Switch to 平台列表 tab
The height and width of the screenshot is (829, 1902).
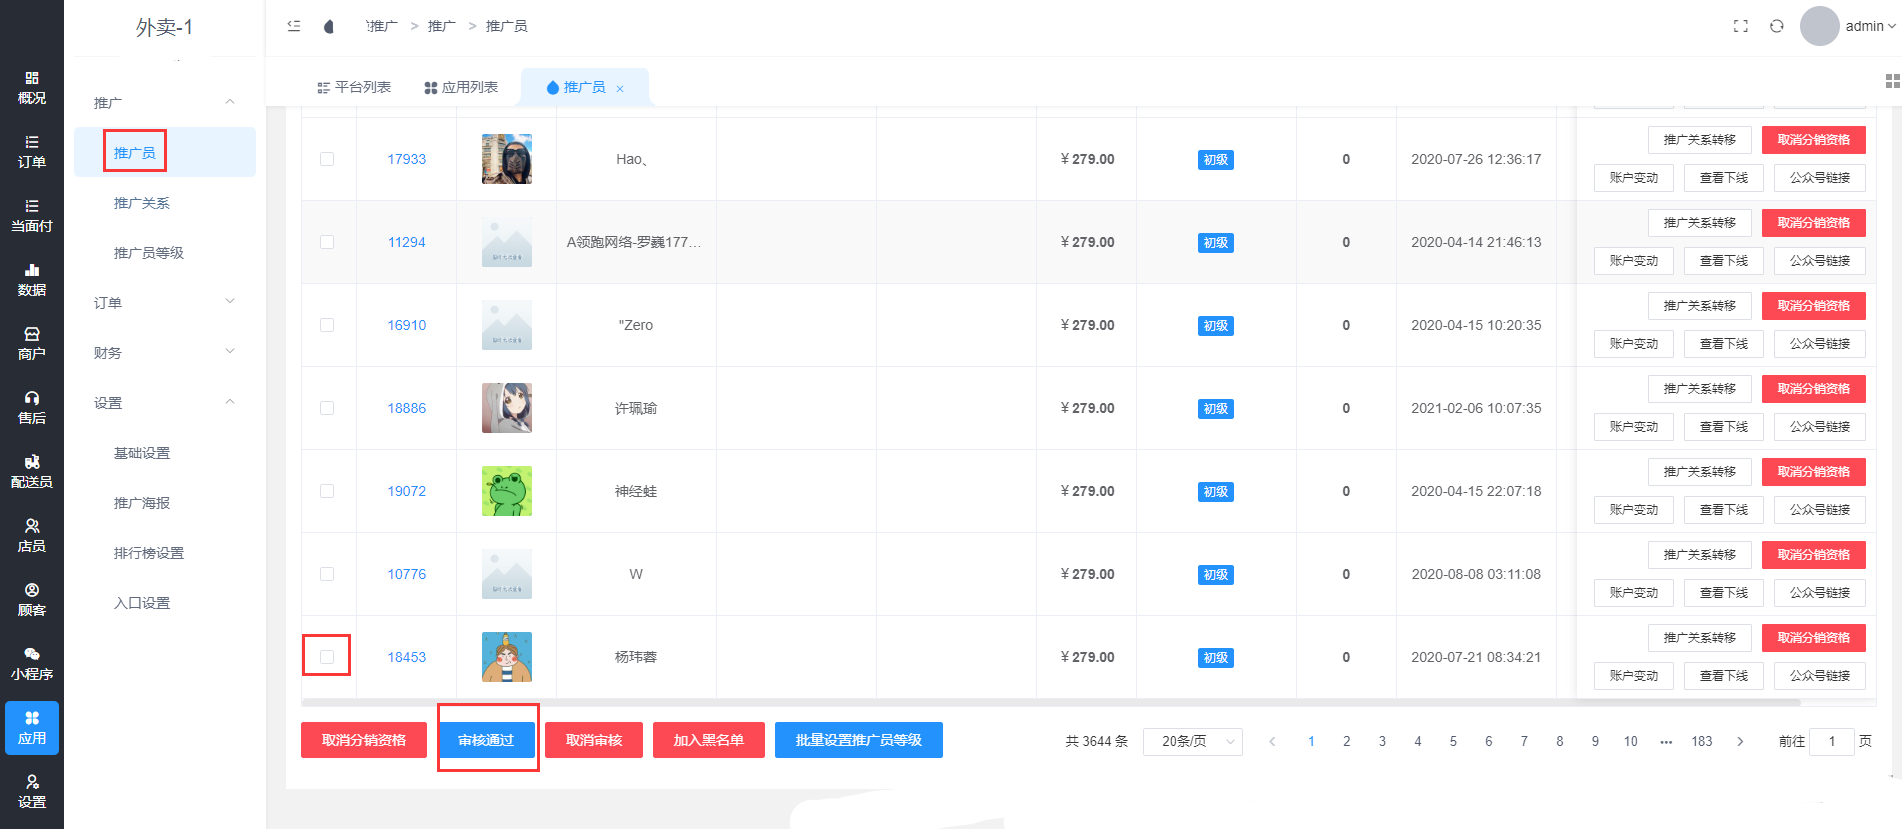click(x=354, y=88)
